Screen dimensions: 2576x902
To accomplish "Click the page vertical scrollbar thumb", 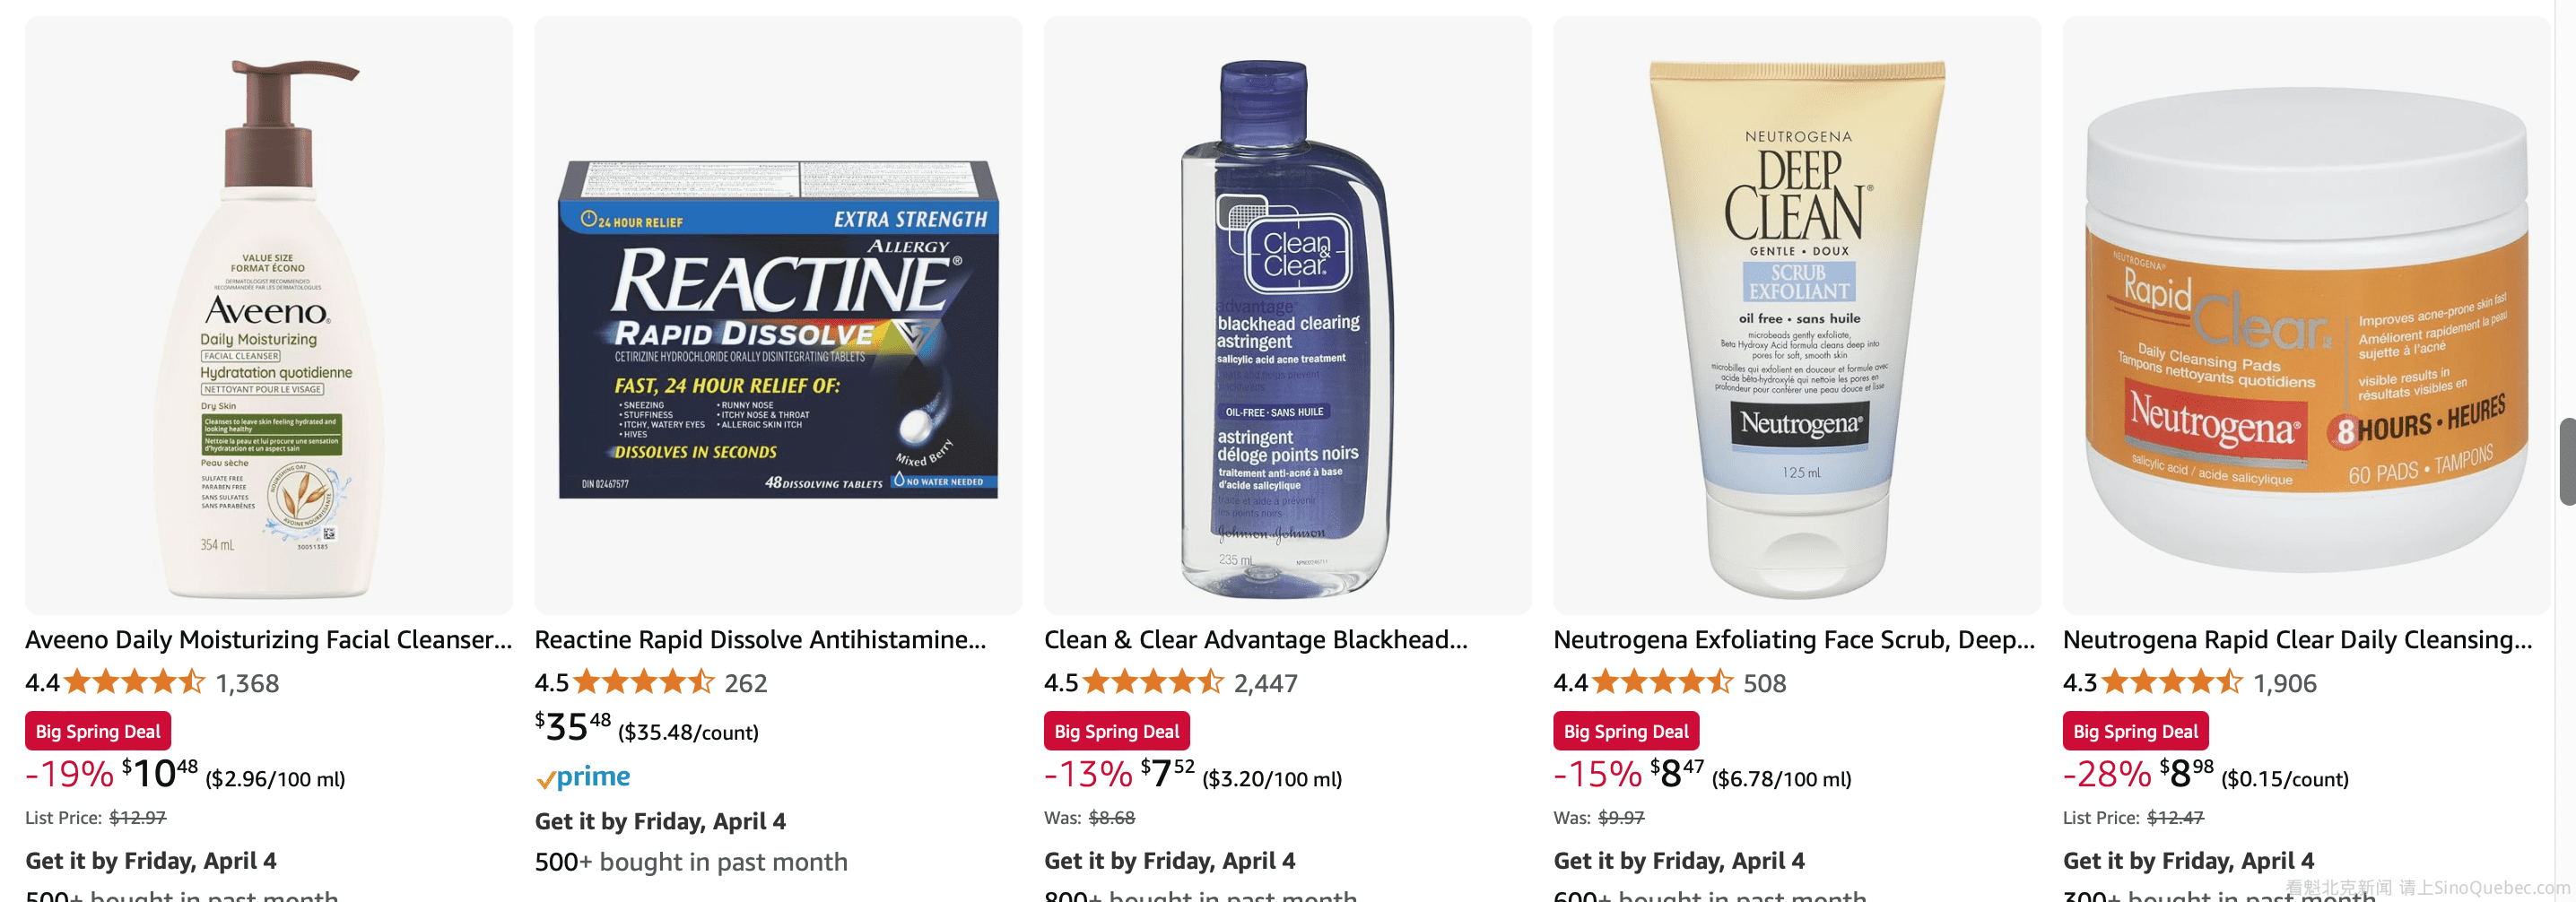I will pyautogui.click(x=2567, y=462).
